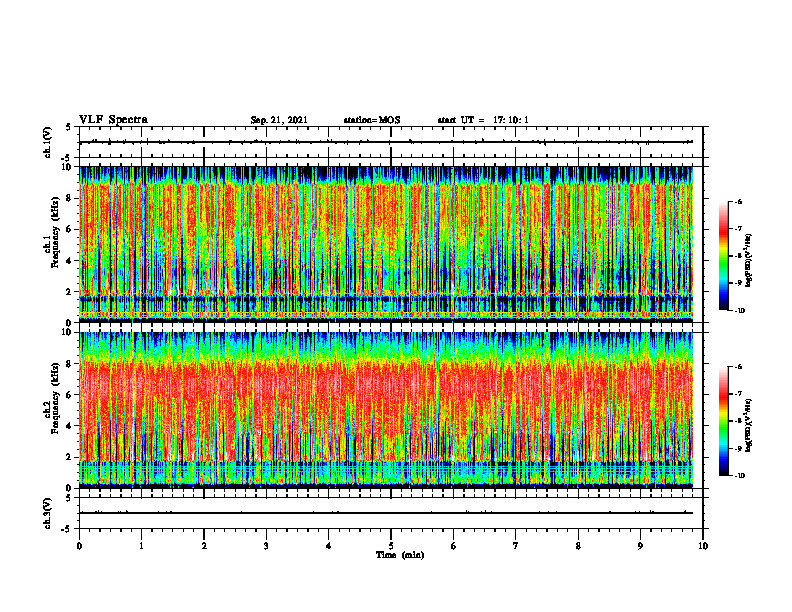Select the "Sep. 21, 2021" date text
Image resolution: width=792 pixels, height=612 pixels.
[x=279, y=120]
